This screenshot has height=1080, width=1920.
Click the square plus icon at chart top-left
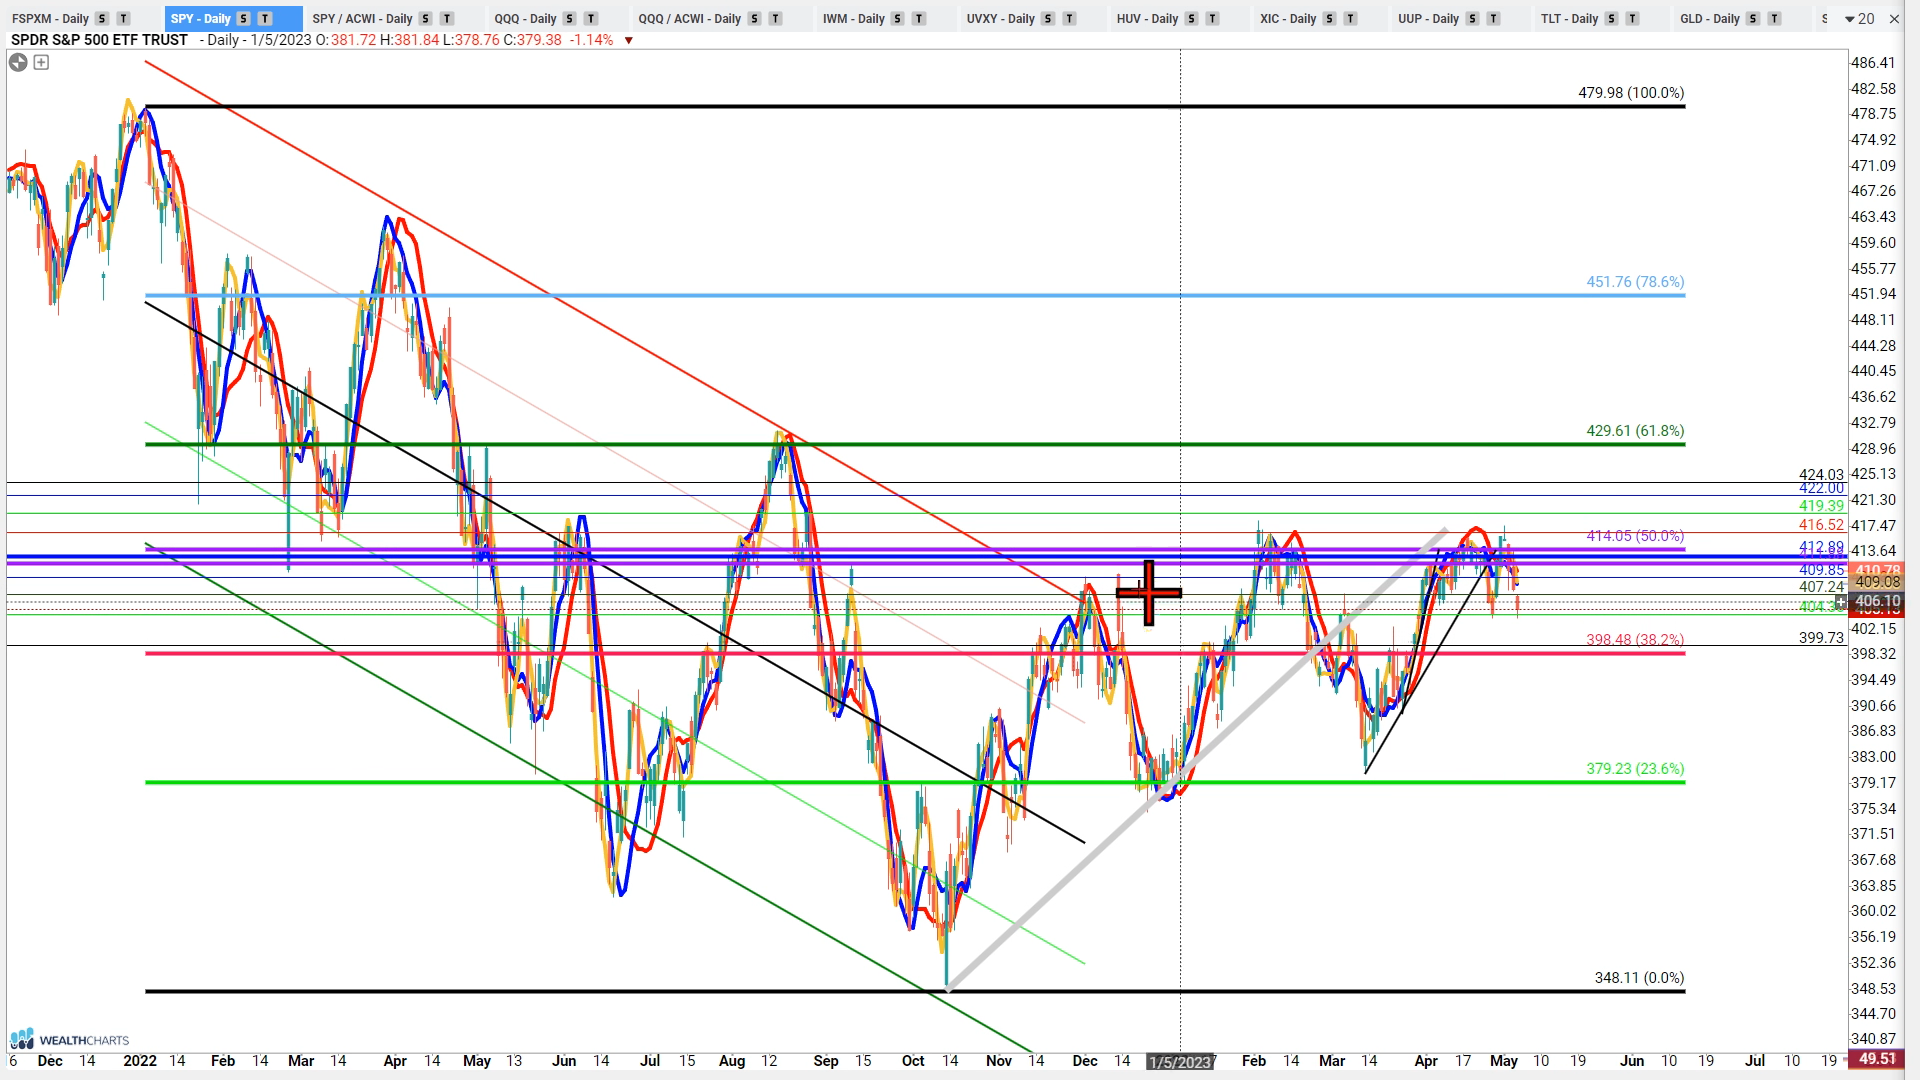click(x=41, y=62)
